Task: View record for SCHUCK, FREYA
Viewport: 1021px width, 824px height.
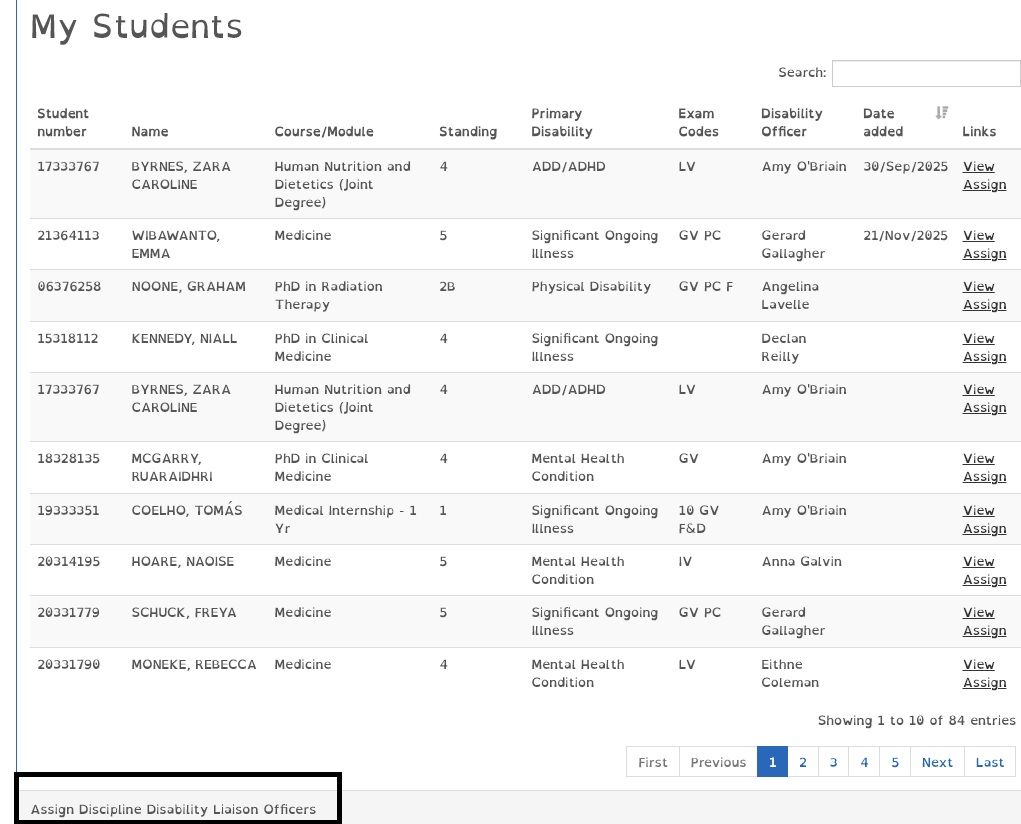Action: 978,612
